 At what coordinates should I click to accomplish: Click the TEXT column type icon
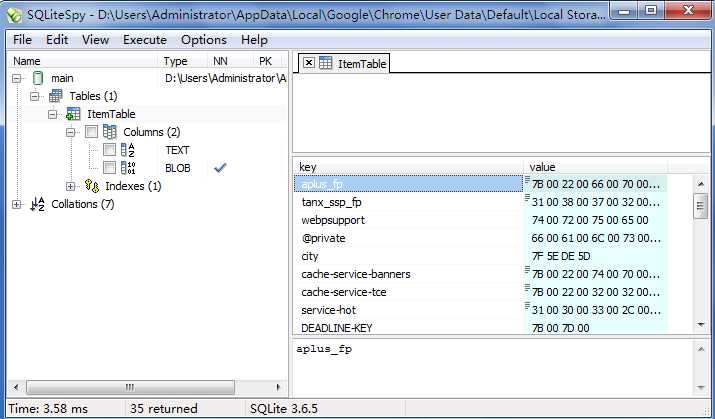(128, 150)
